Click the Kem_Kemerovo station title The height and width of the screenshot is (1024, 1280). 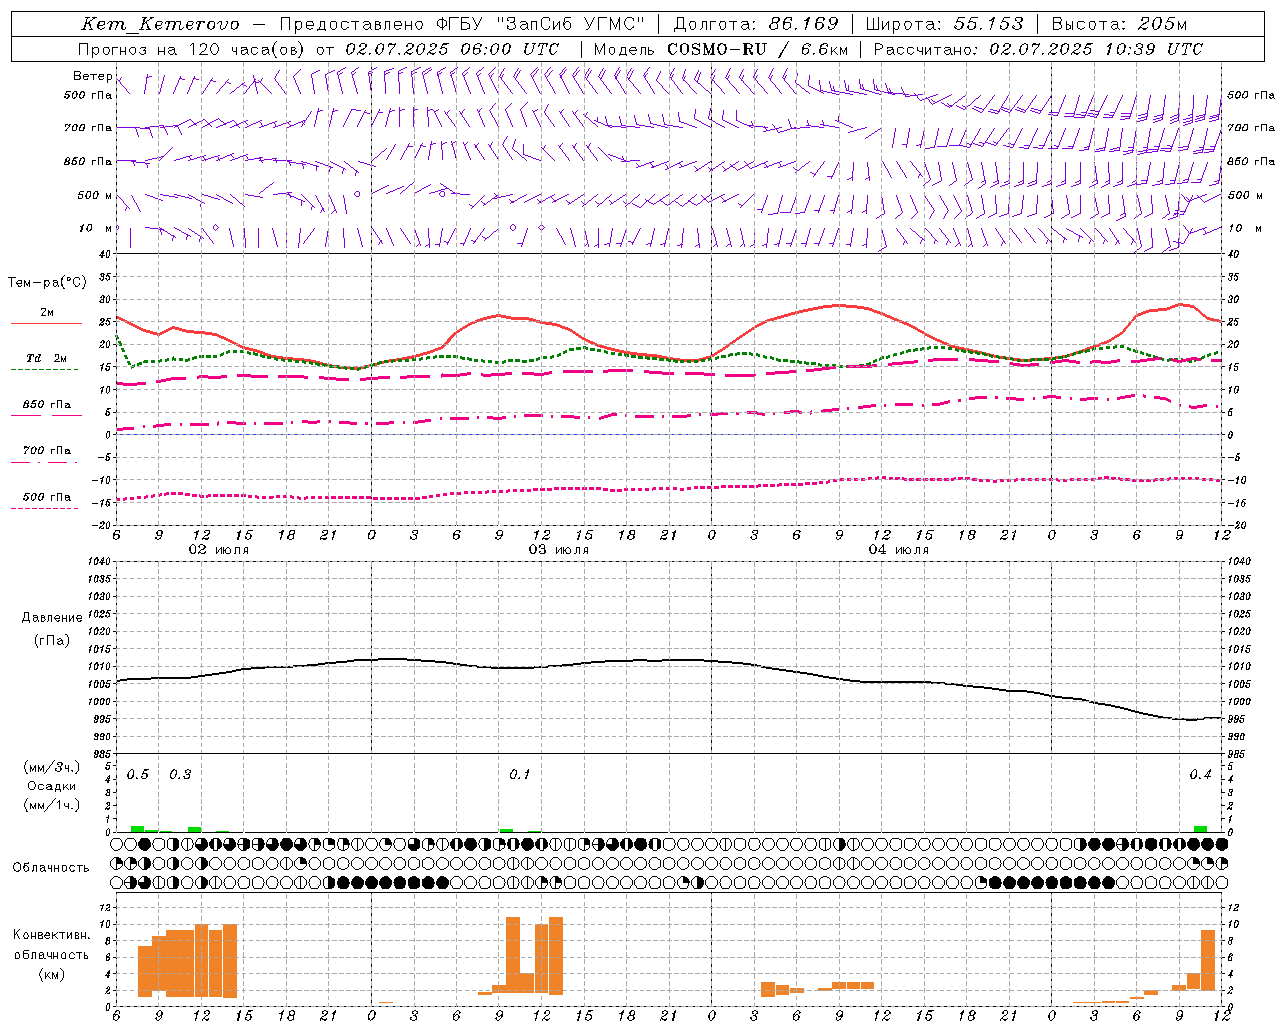click(x=160, y=24)
